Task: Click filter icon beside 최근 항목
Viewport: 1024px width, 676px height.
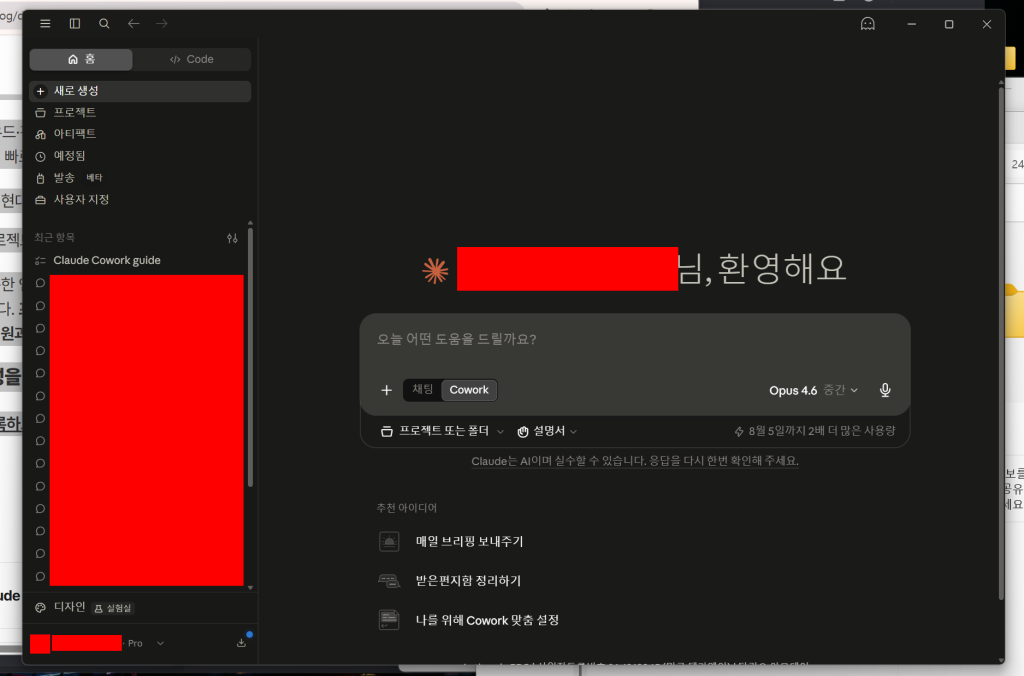Action: click(x=232, y=238)
